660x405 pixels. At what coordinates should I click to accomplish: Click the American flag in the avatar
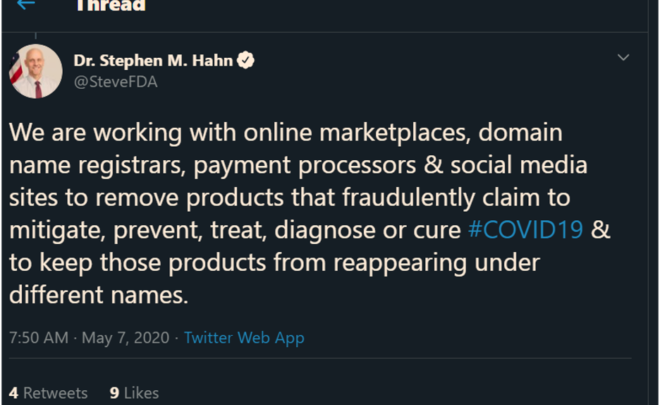[x=16, y=71]
